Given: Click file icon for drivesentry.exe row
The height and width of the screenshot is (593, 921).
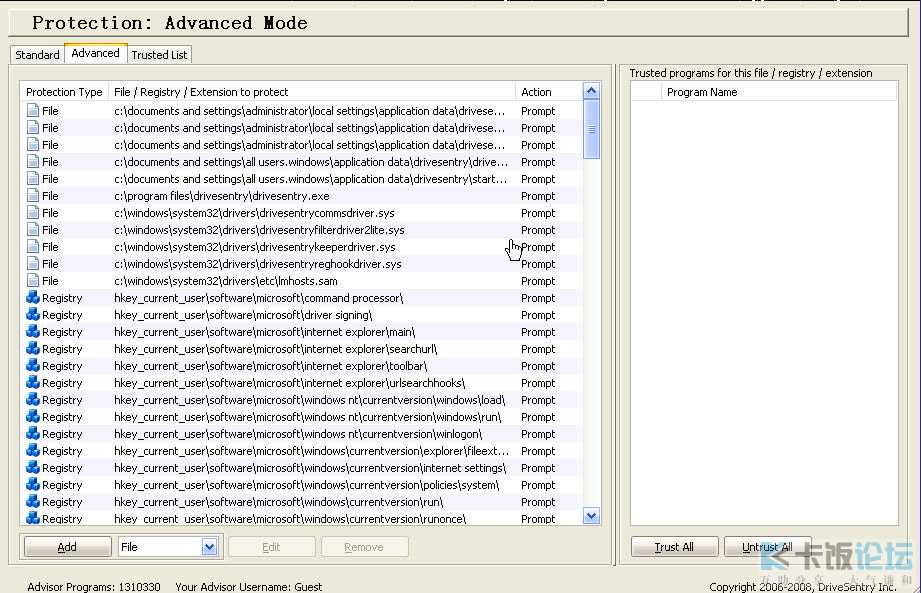Looking at the screenshot, I should point(33,196).
